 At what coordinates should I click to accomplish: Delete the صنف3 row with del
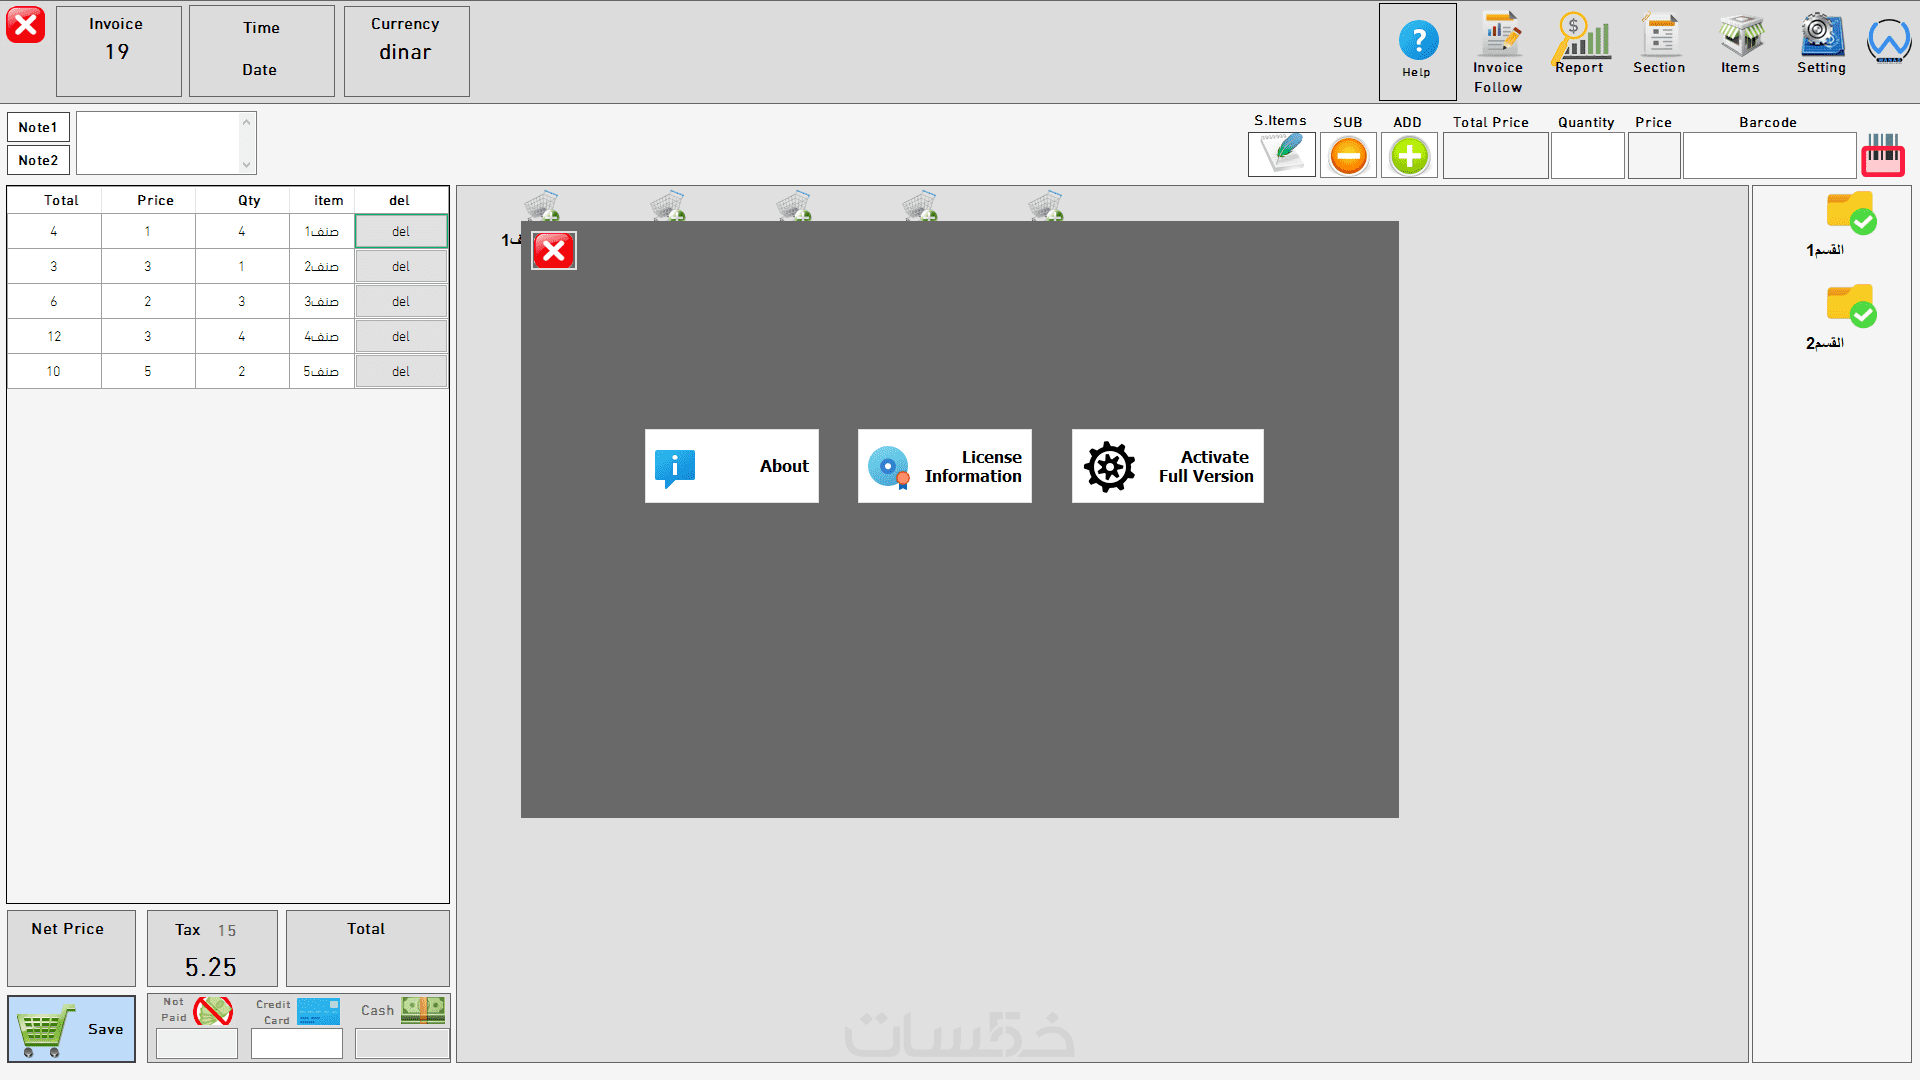[401, 301]
